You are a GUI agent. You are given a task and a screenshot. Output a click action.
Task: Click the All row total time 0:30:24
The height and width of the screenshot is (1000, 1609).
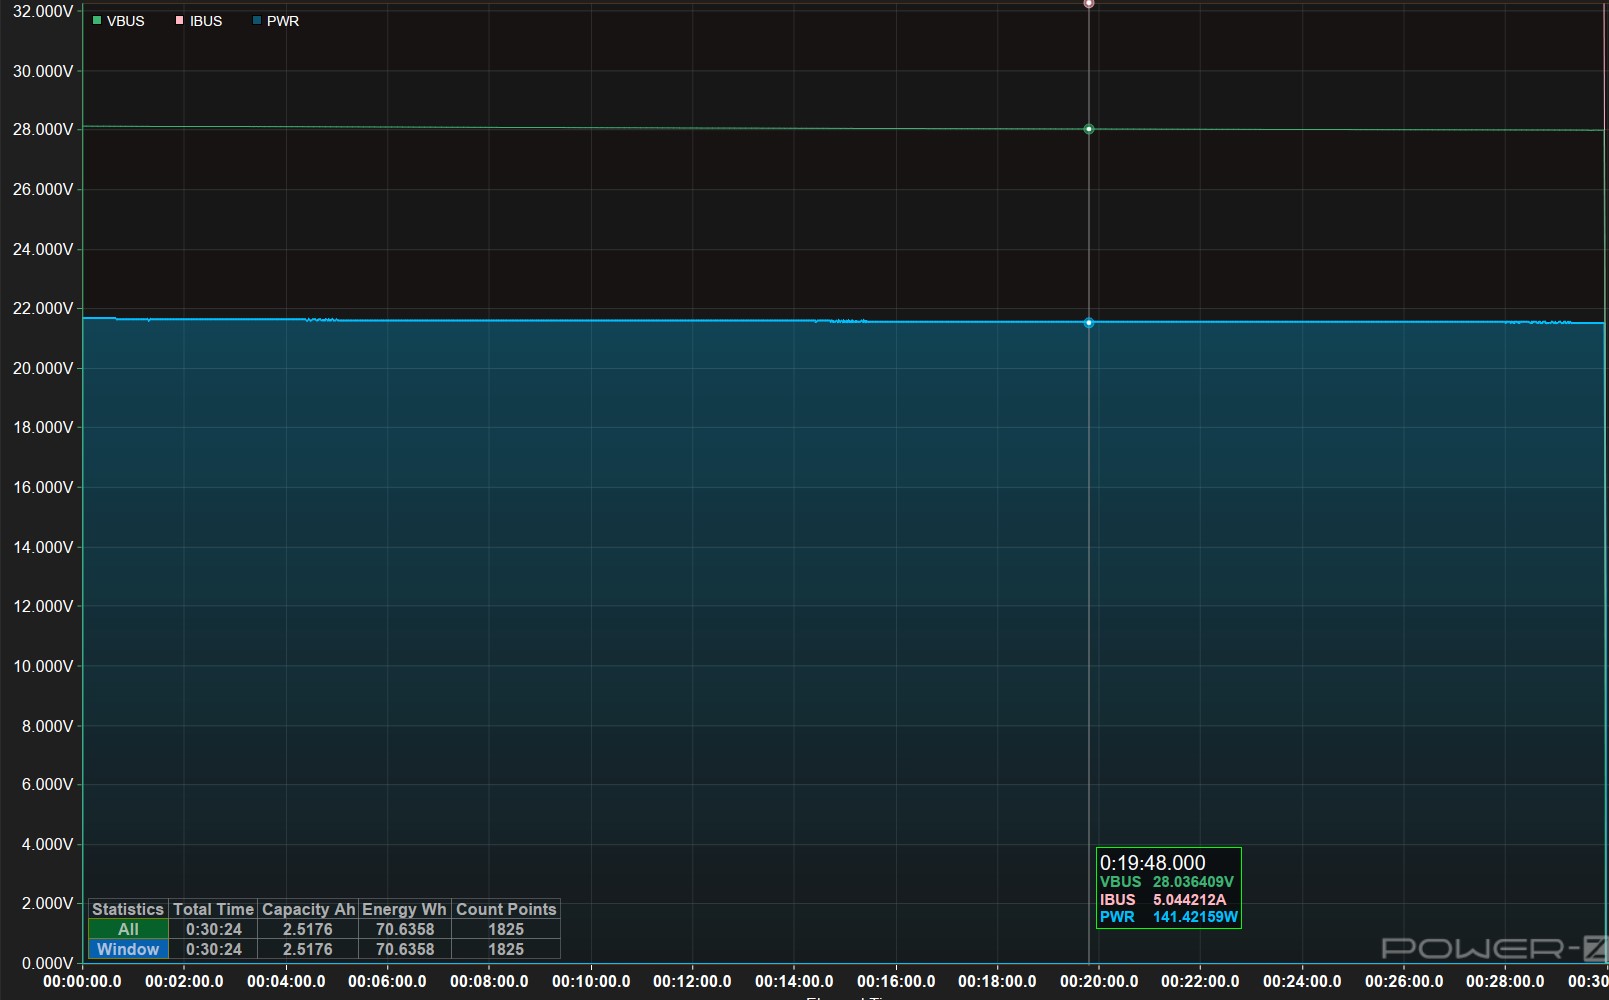click(213, 929)
